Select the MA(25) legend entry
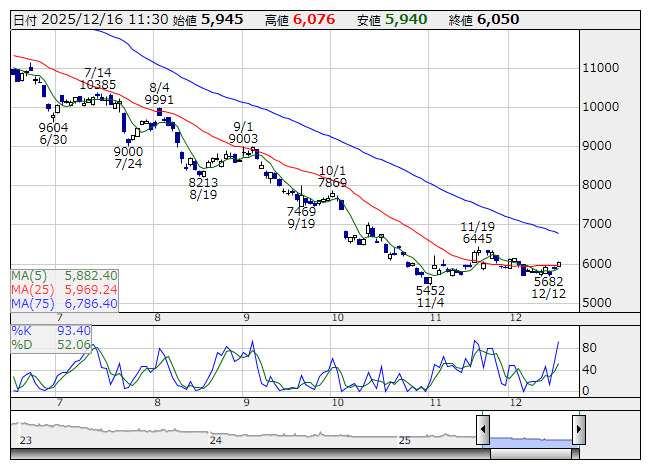 [x=64, y=289]
